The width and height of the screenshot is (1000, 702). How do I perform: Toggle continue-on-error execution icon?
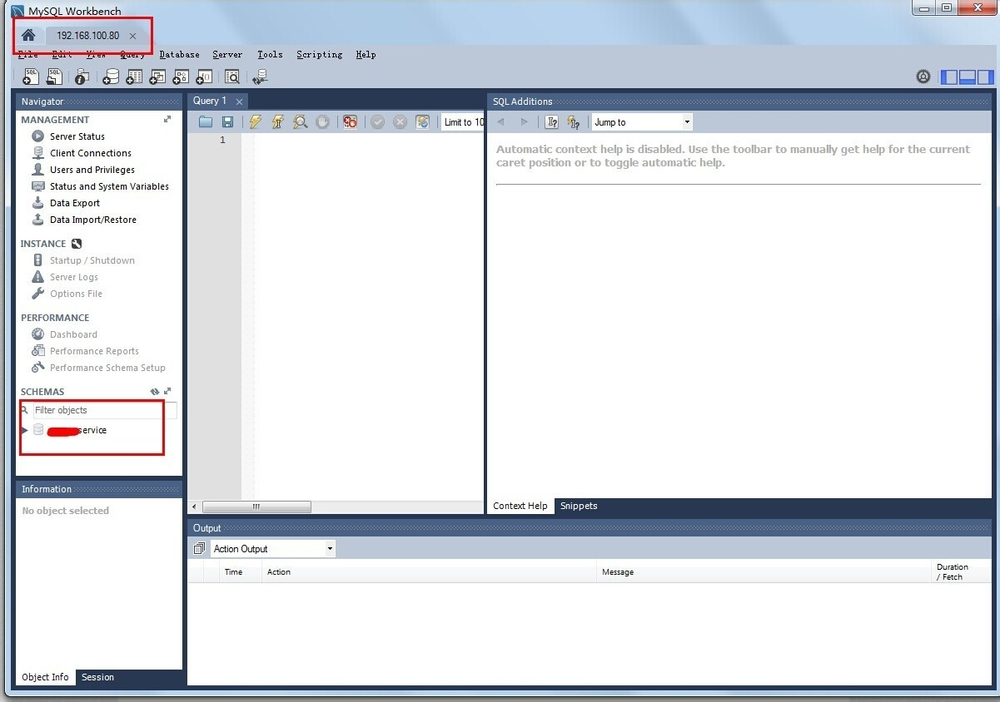(349, 122)
